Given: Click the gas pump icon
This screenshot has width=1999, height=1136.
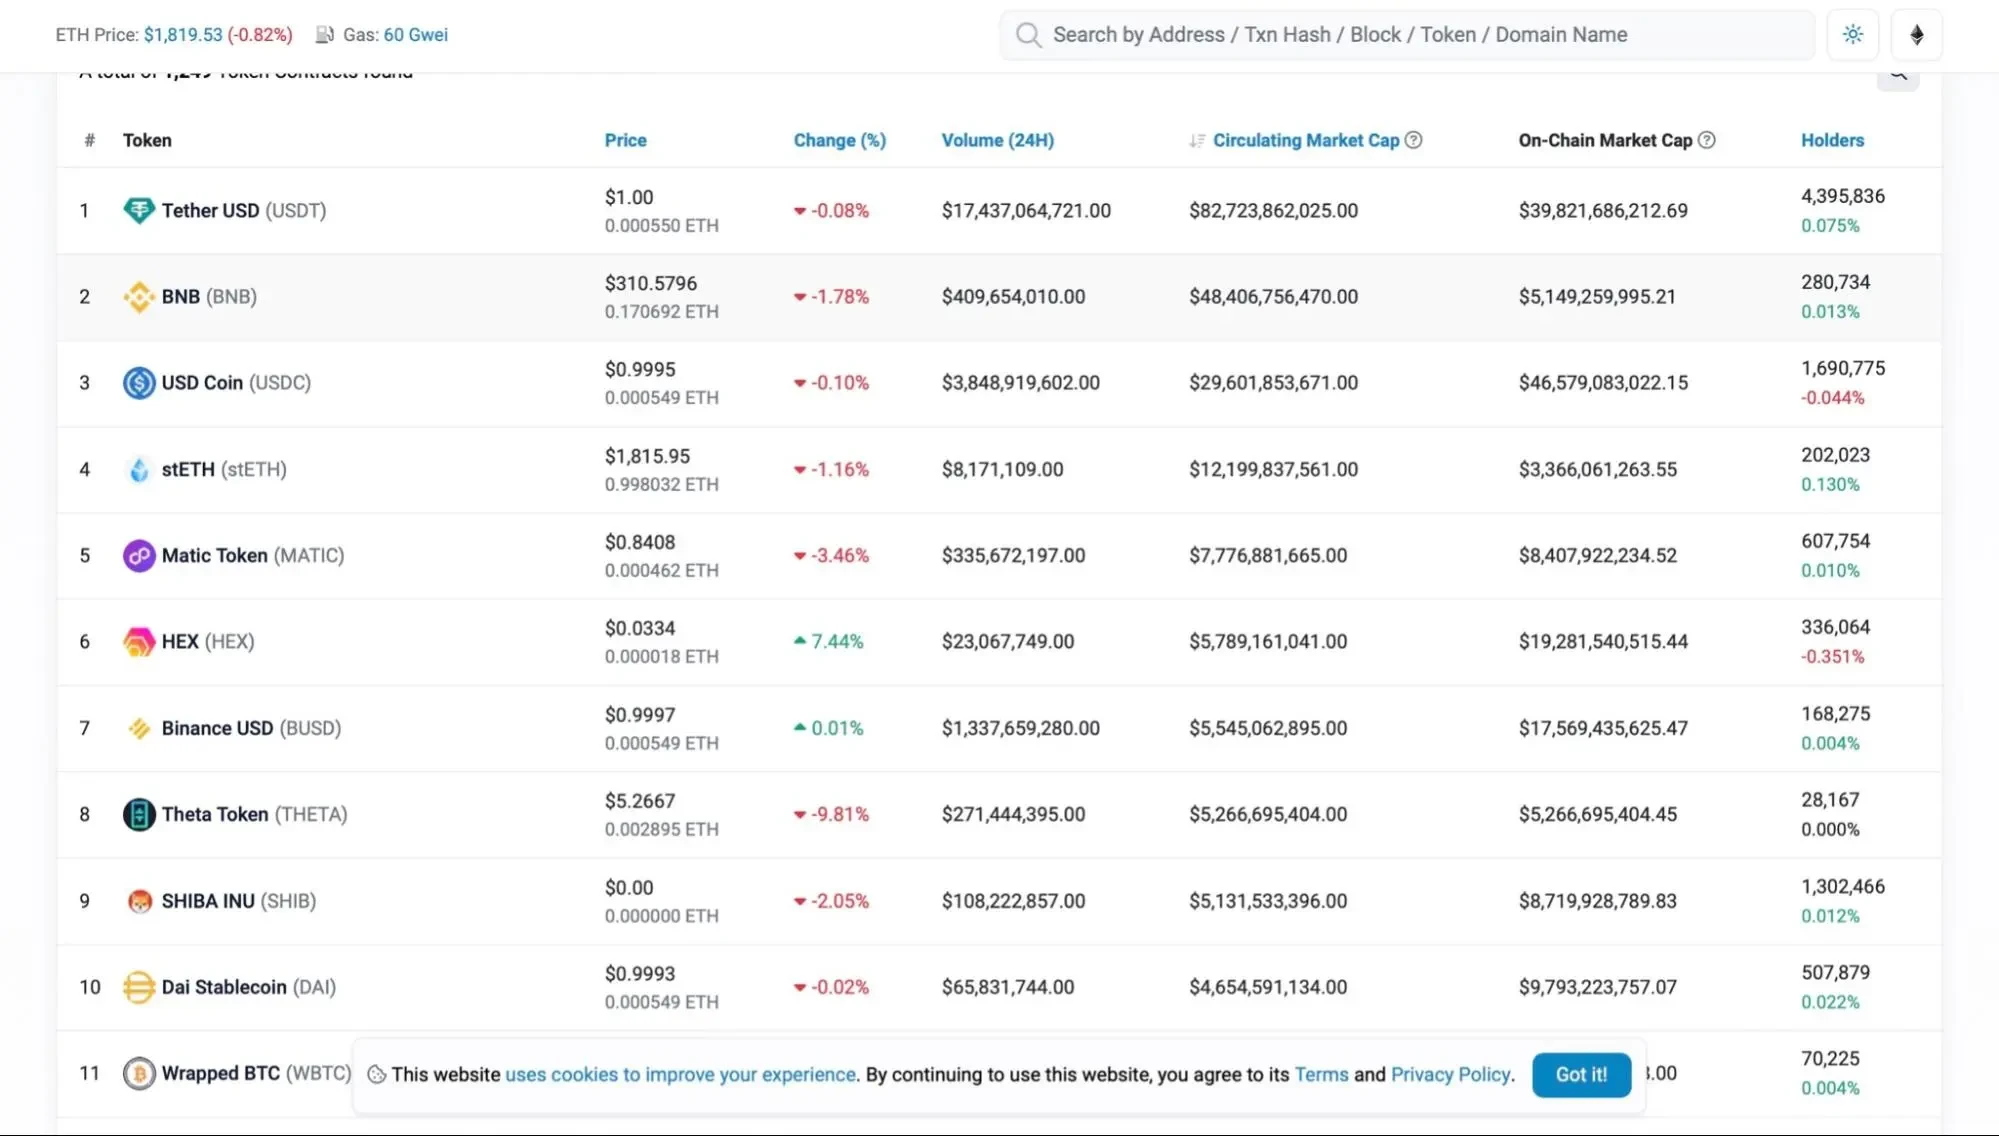Looking at the screenshot, I should point(325,35).
